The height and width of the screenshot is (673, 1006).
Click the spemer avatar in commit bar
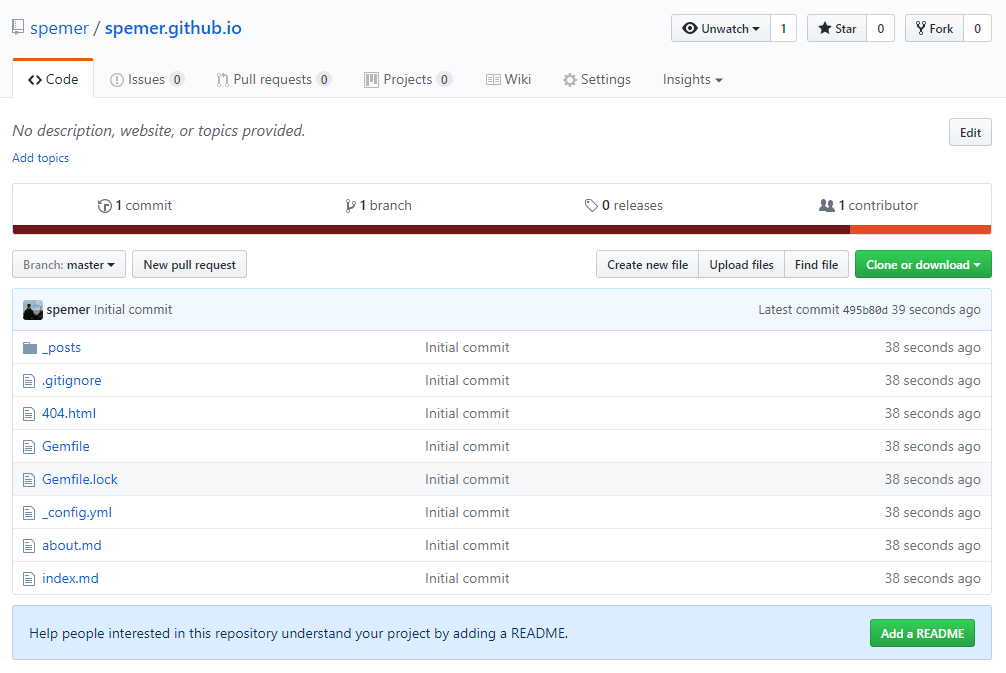tap(33, 310)
